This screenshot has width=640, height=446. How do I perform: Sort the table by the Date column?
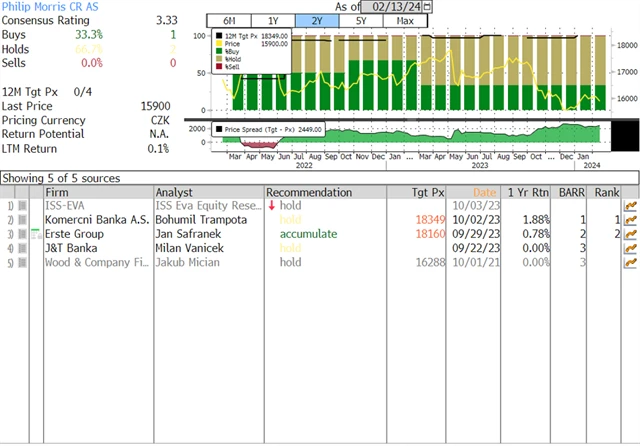tap(483, 192)
